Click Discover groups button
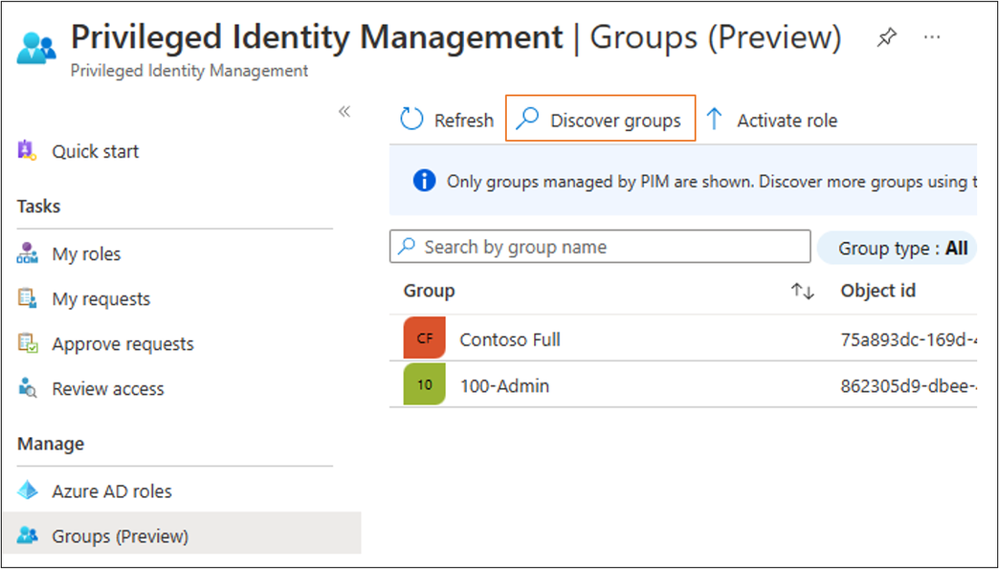The height and width of the screenshot is (569, 999). click(600, 120)
